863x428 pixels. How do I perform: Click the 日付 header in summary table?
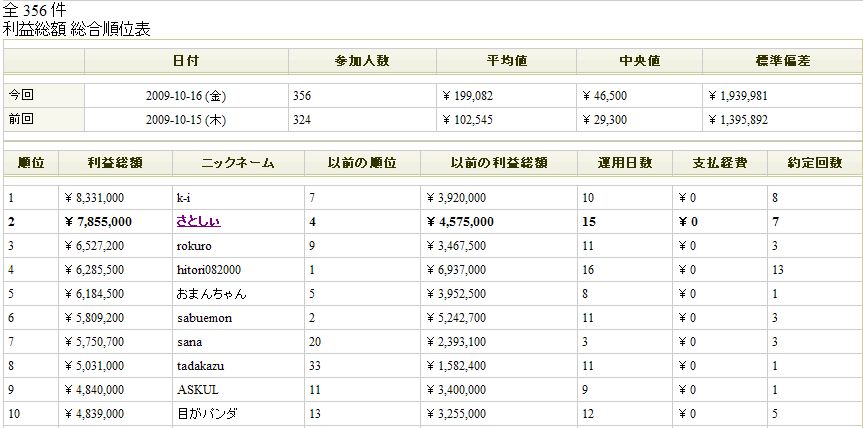186,61
